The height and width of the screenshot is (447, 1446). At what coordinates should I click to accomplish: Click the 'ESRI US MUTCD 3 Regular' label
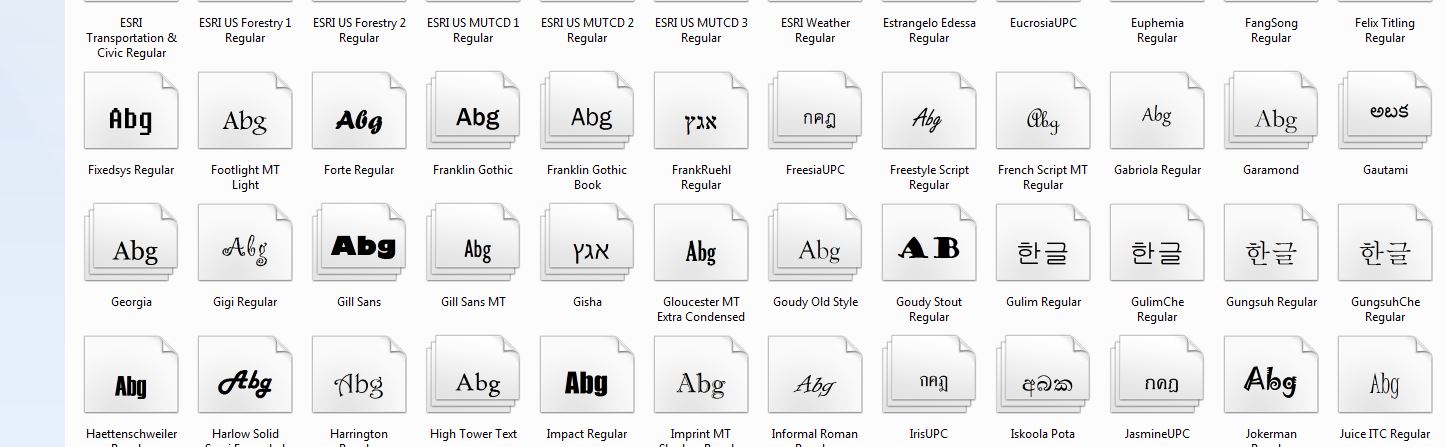coord(701,30)
